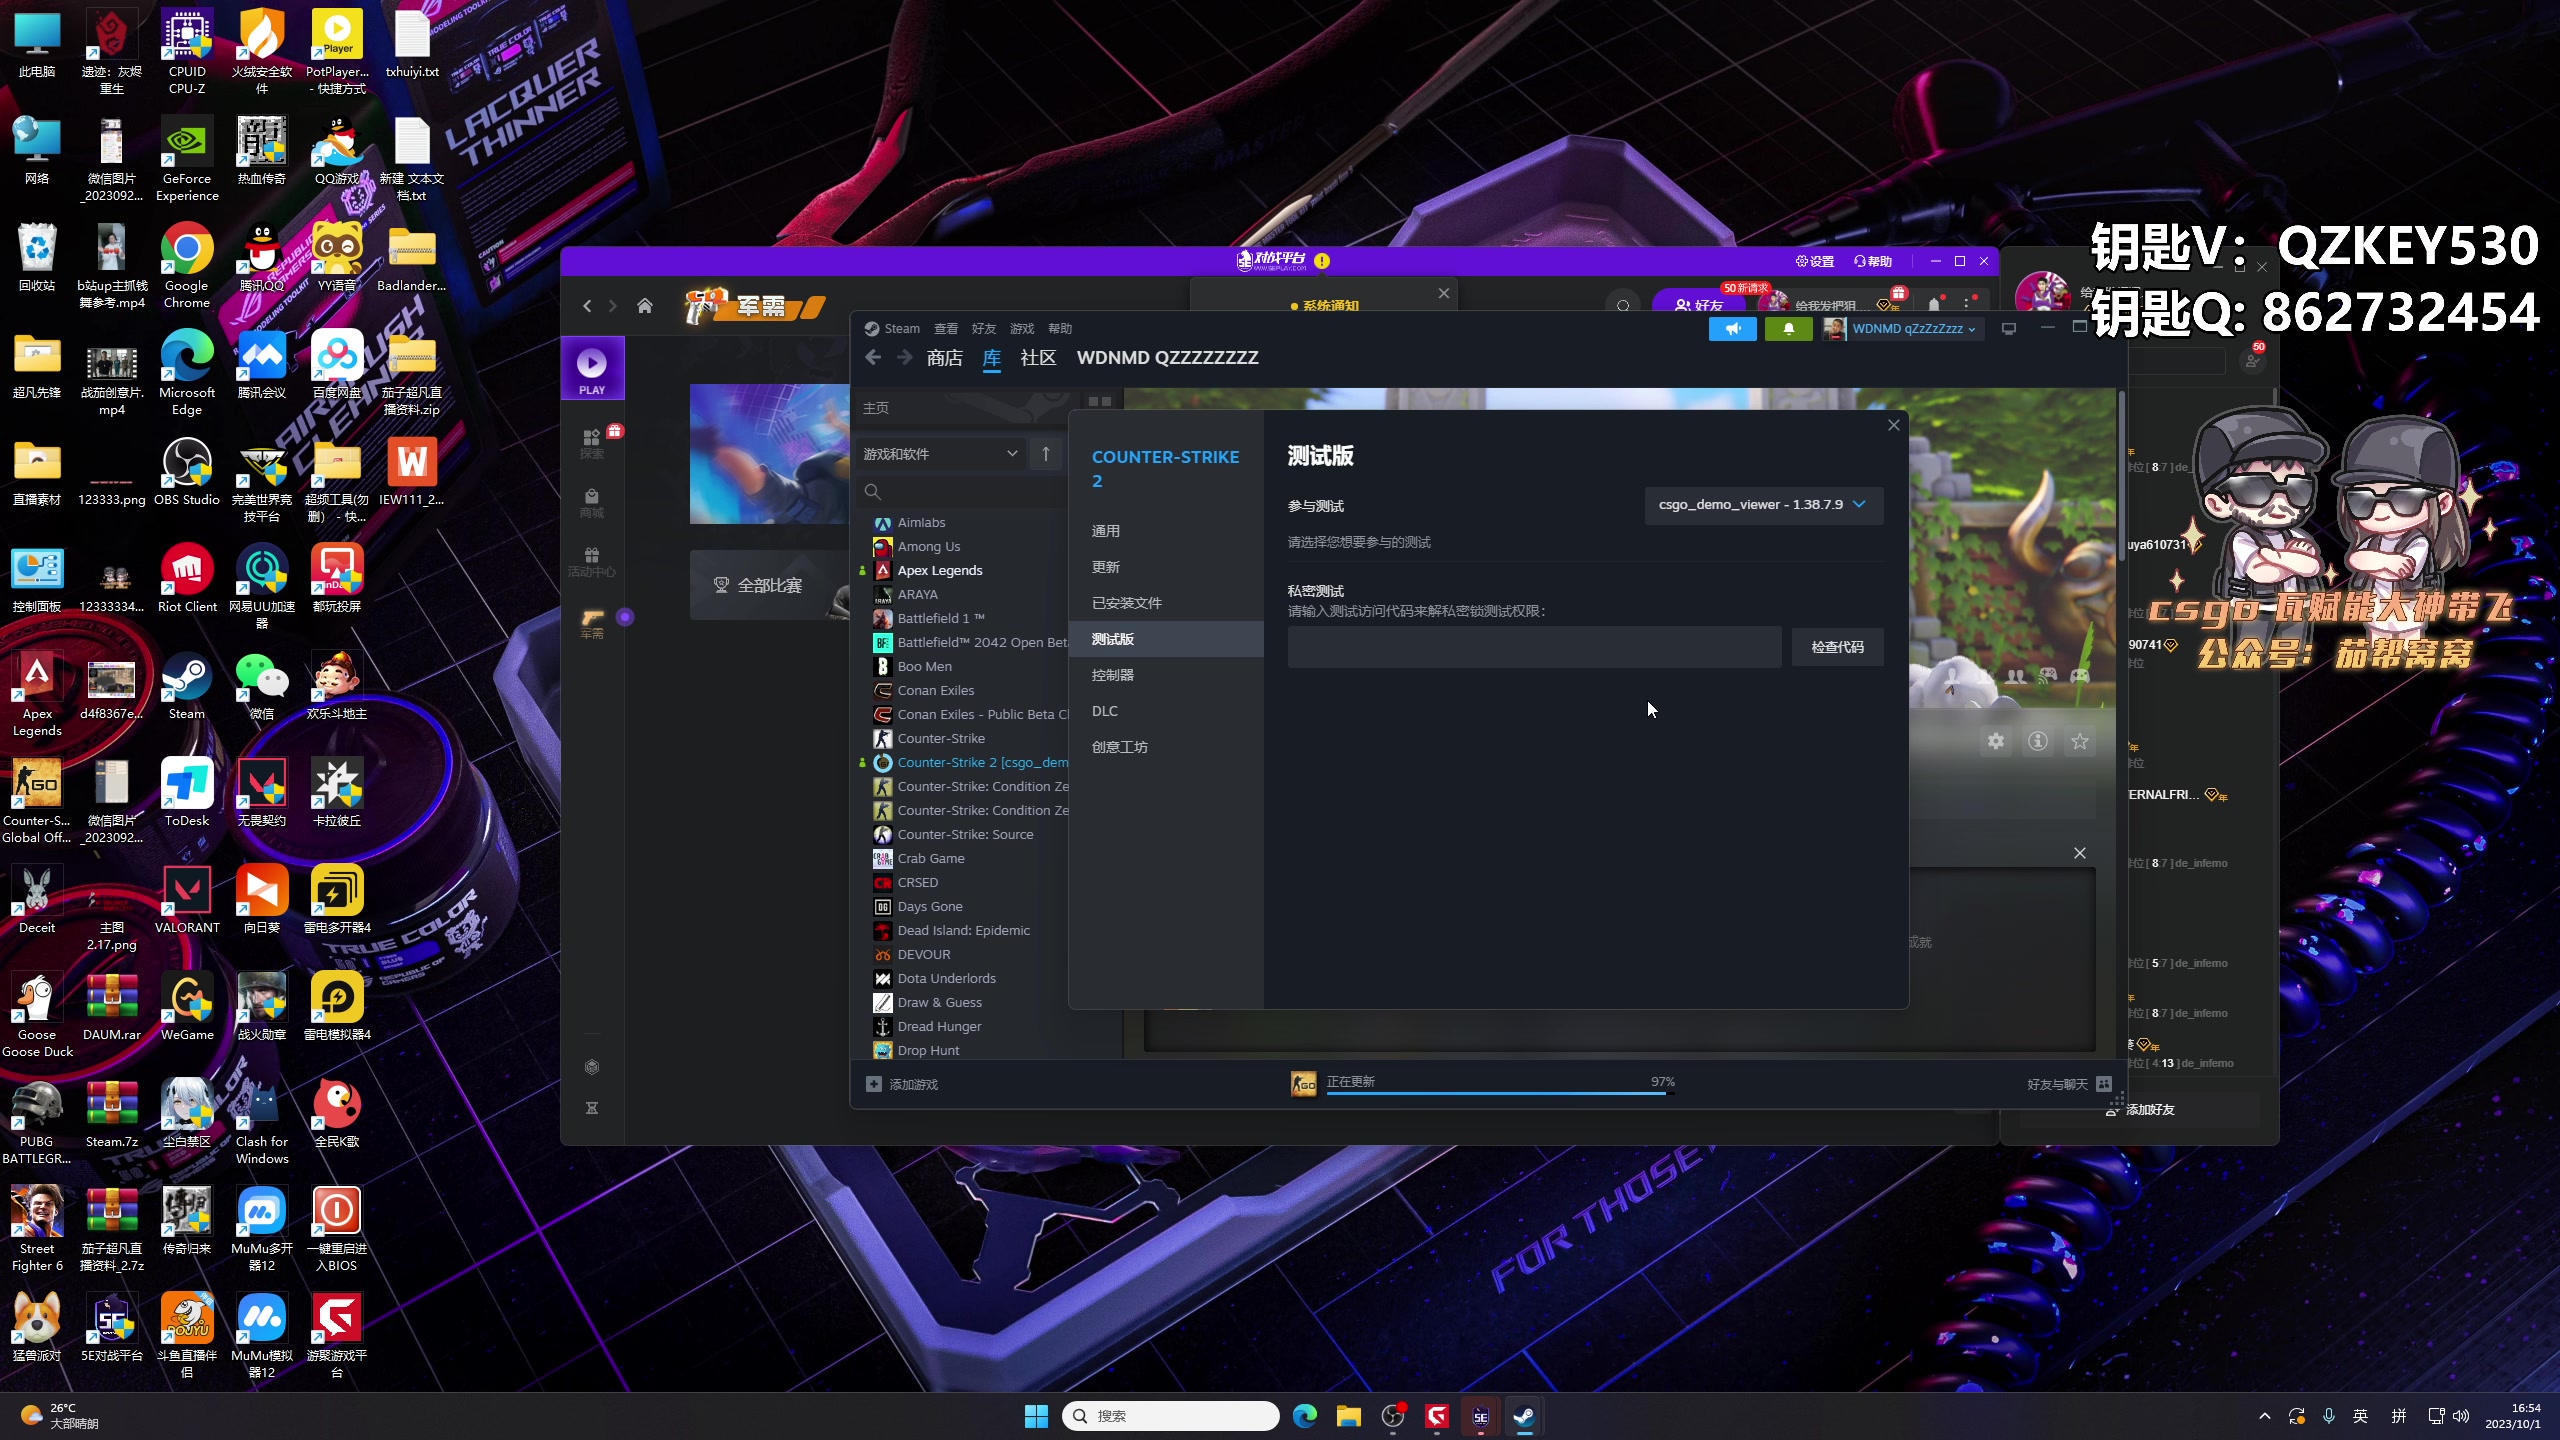Image resolution: width=2560 pixels, height=1440 pixels.
Task: Click the Steam library search field
Action: tap(960, 491)
